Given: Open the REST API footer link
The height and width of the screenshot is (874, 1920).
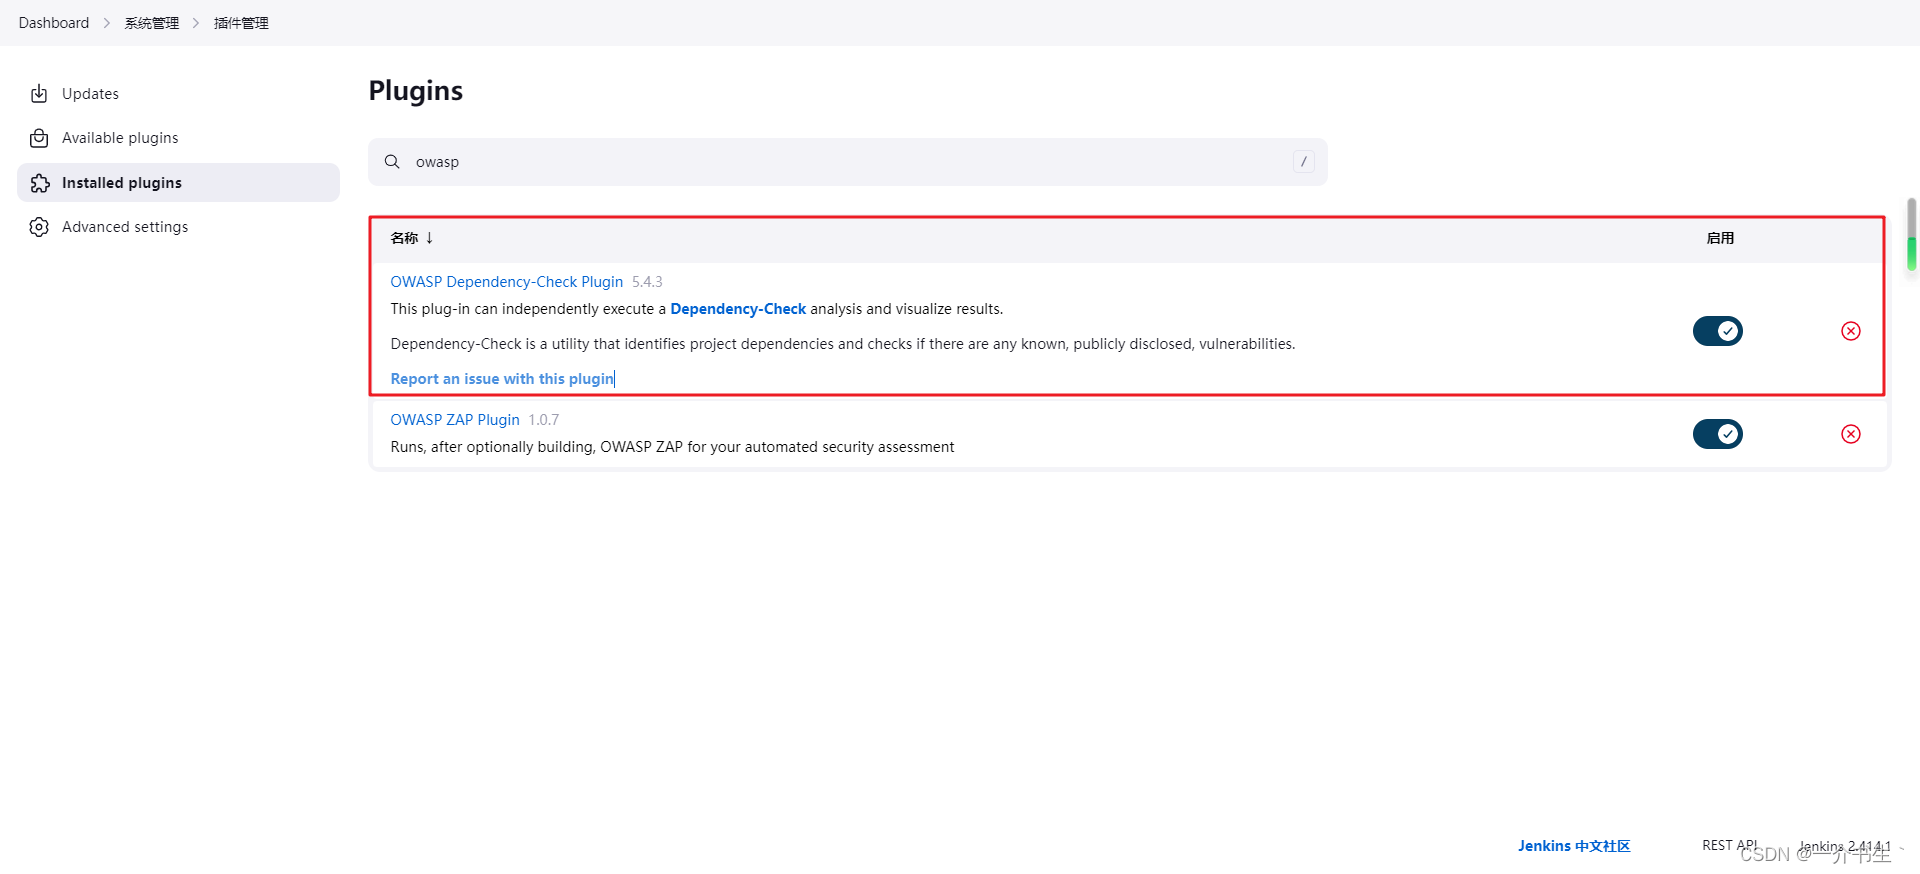Looking at the screenshot, I should [x=1729, y=846].
